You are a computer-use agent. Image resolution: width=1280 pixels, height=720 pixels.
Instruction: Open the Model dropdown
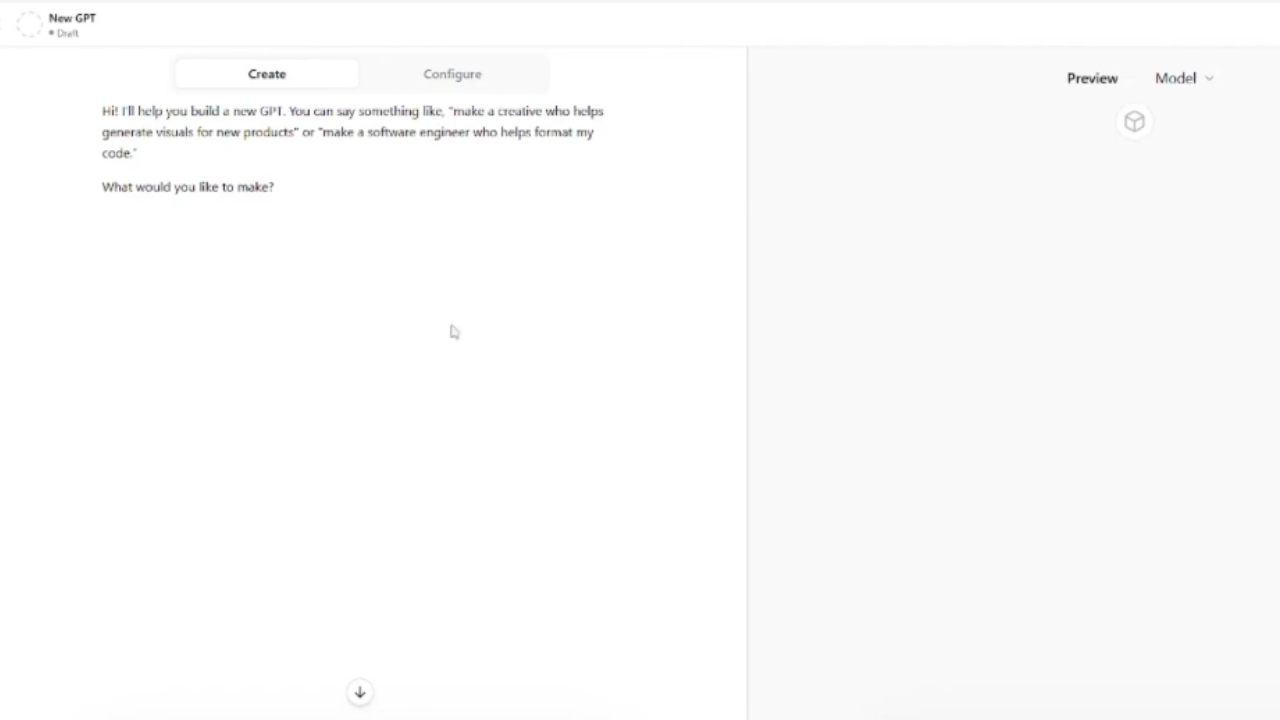tap(1184, 78)
